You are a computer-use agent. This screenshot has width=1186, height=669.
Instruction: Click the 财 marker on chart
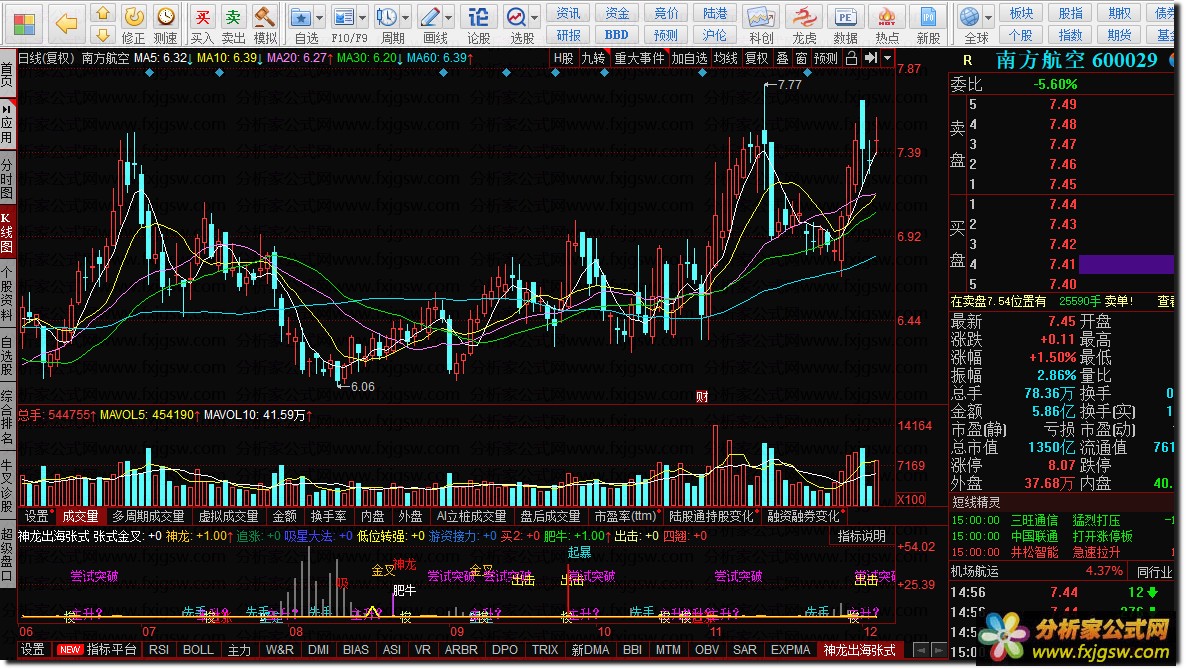click(702, 397)
